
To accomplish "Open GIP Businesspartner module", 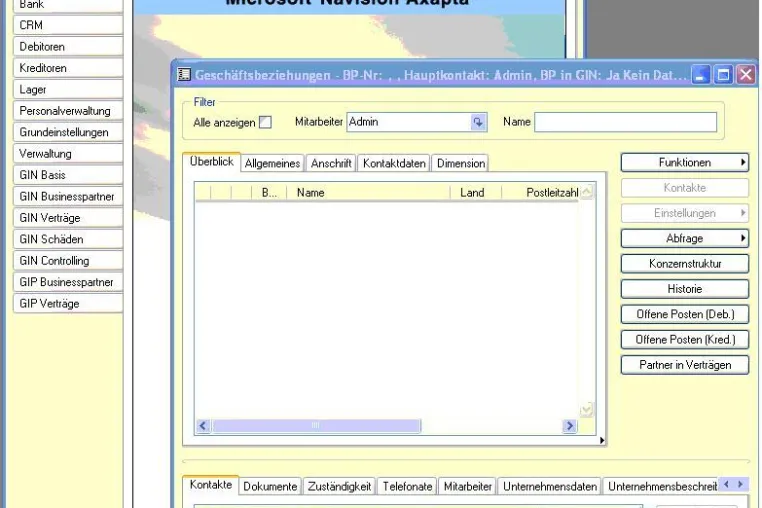I will tap(68, 281).
